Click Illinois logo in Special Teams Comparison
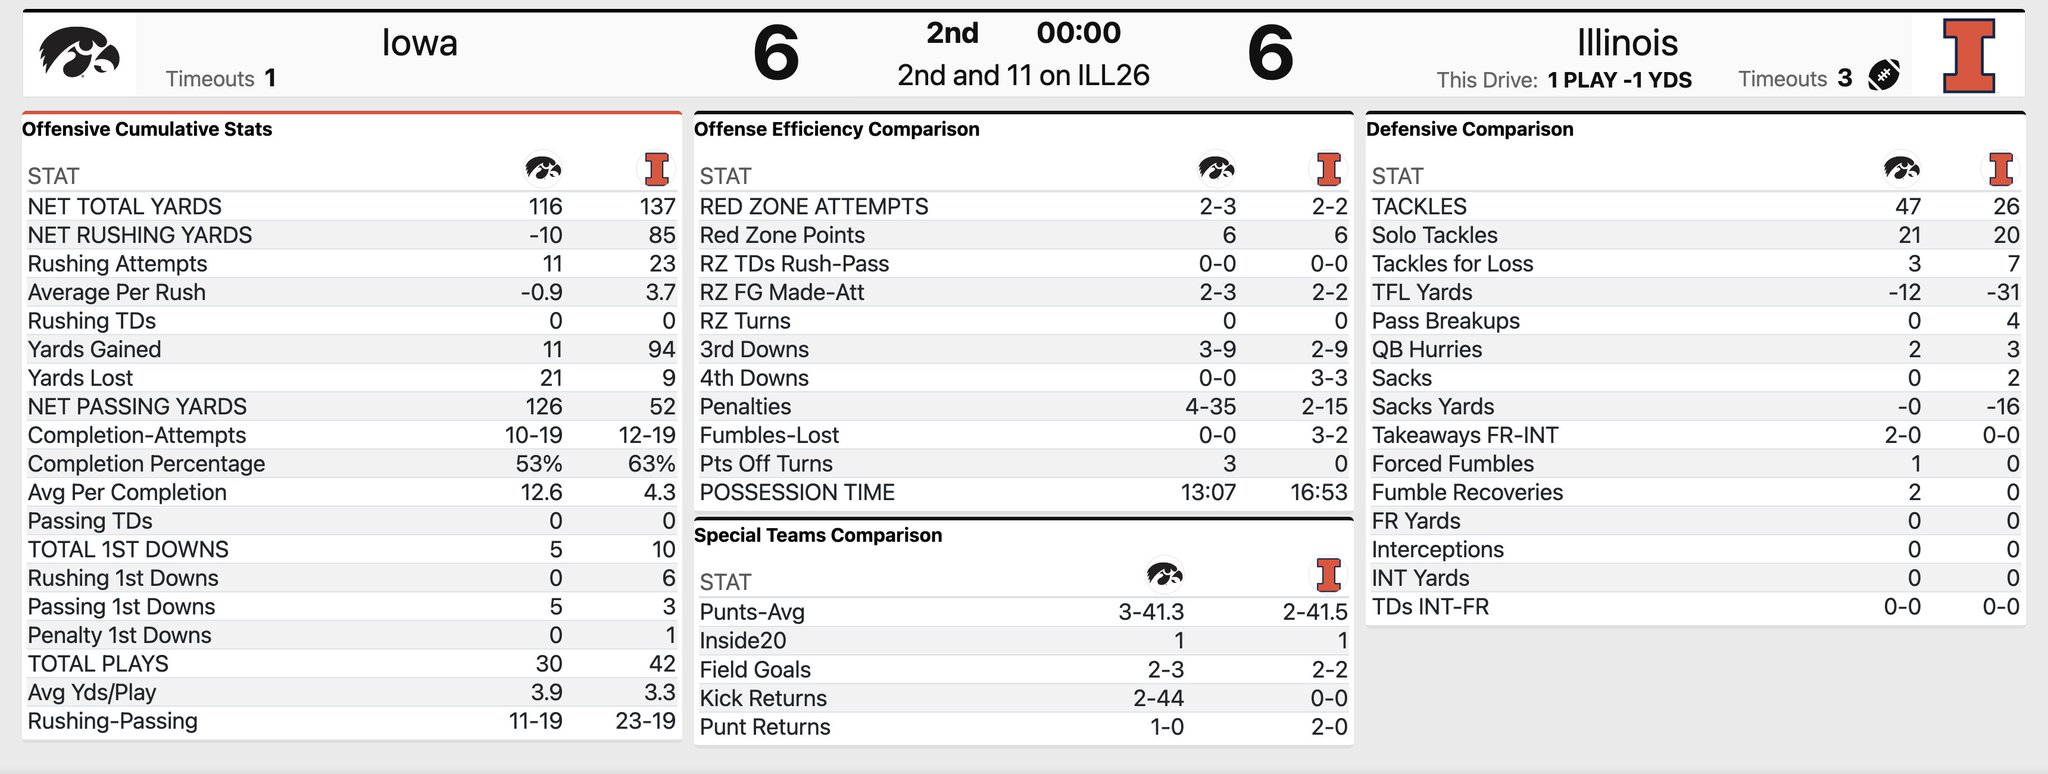Viewport: 2048px width, 774px height. (1328, 575)
